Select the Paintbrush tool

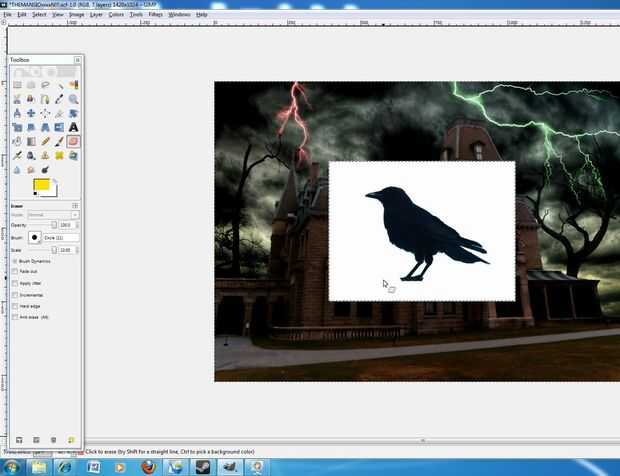pyautogui.click(x=59, y=142)
